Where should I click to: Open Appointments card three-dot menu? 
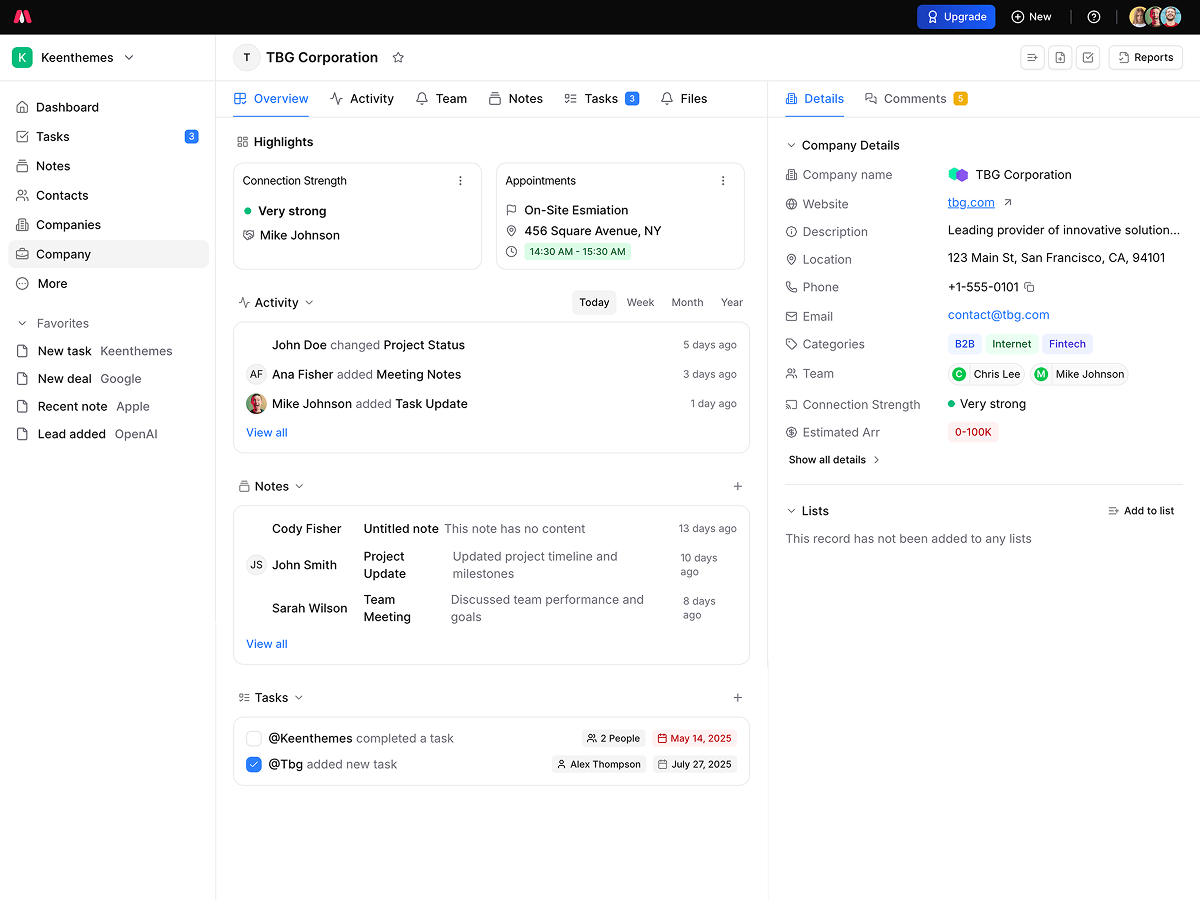[723, 181]
